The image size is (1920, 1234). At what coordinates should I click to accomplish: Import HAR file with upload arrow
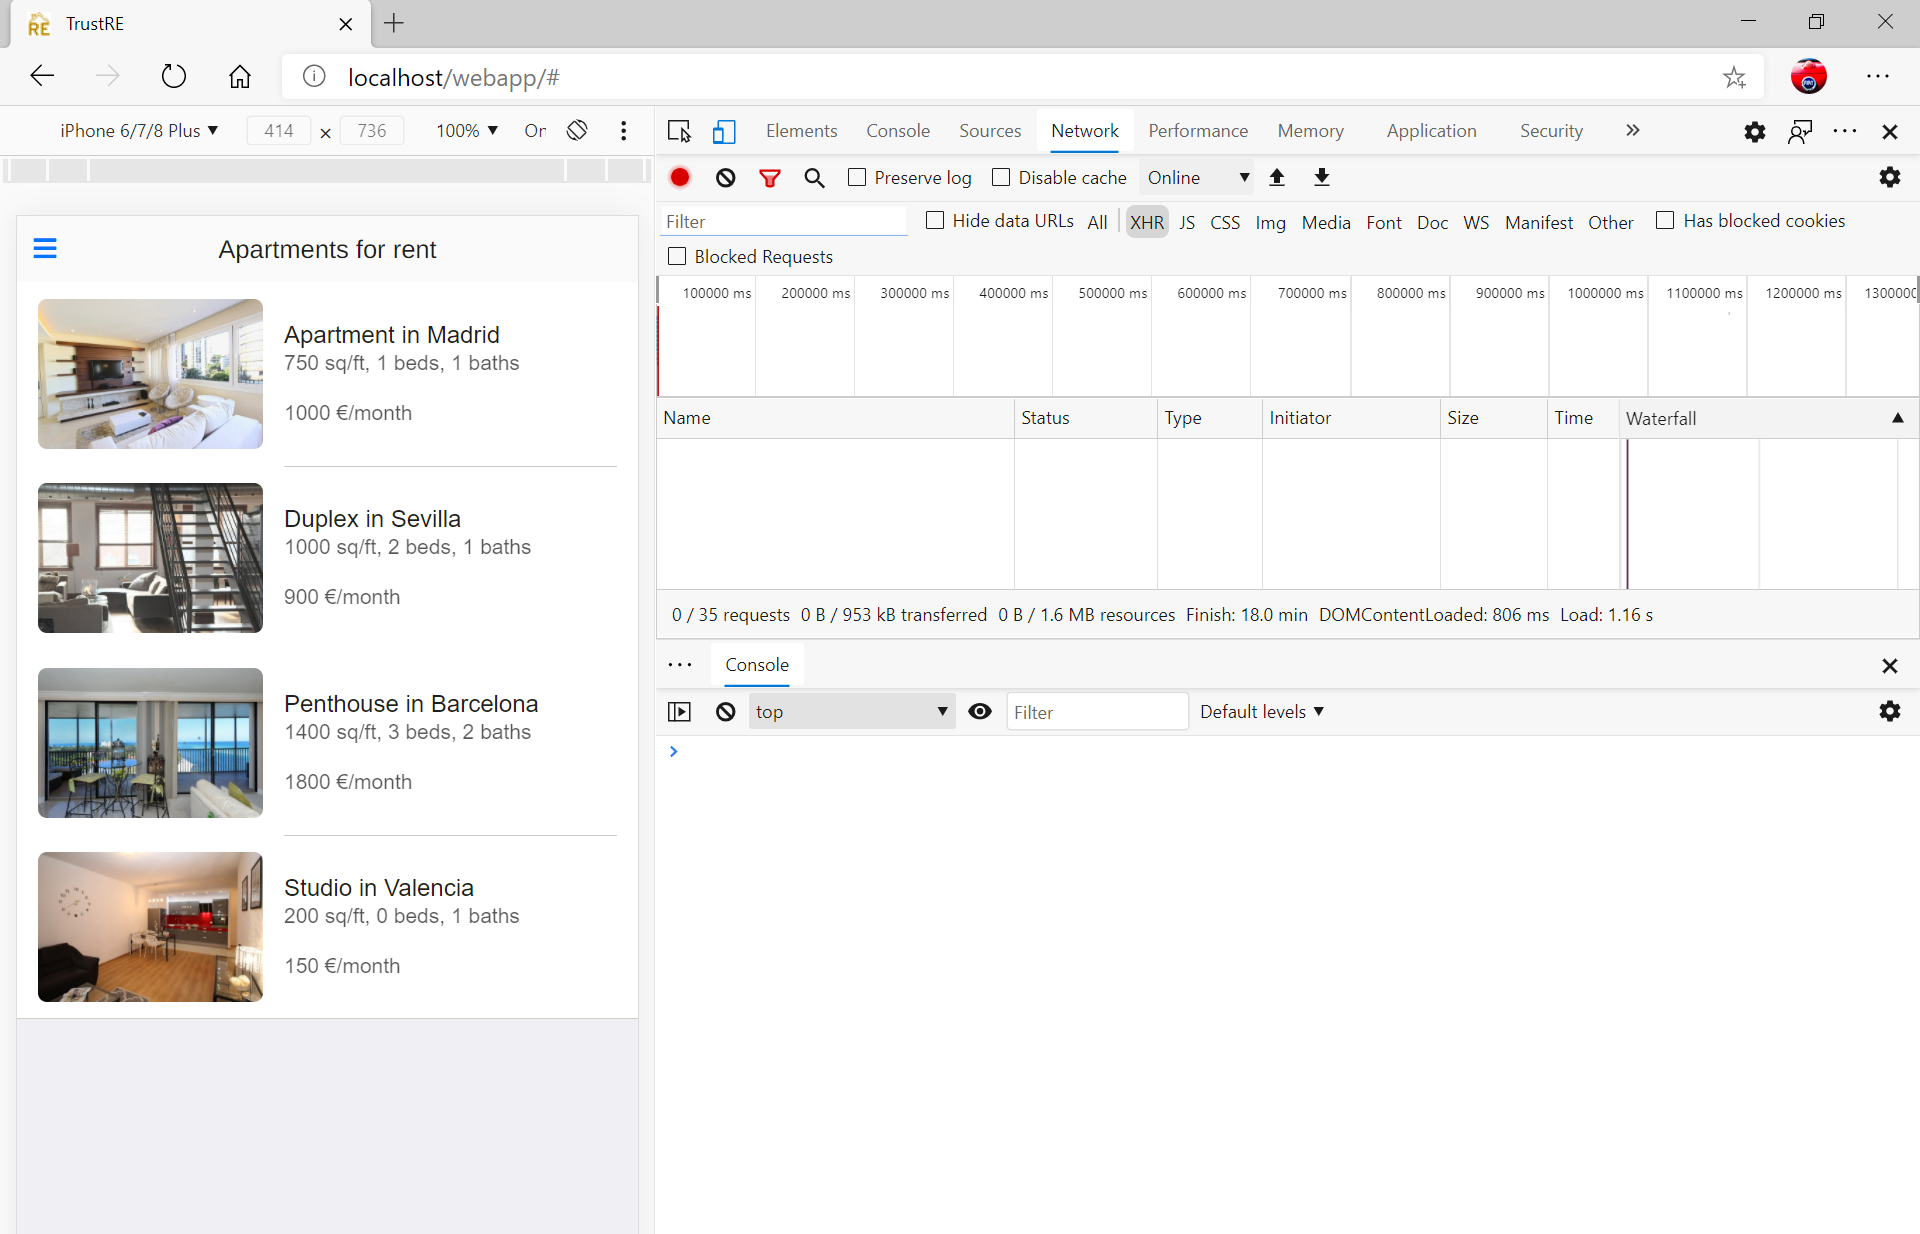pos(1277,177)
